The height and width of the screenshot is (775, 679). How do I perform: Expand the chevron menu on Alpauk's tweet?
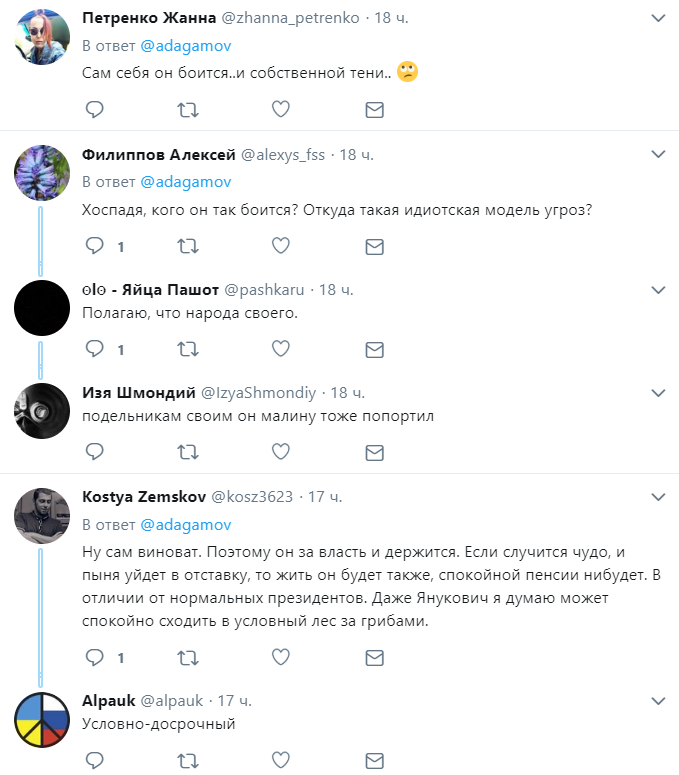pyautogui.click(x=658, y=701)
